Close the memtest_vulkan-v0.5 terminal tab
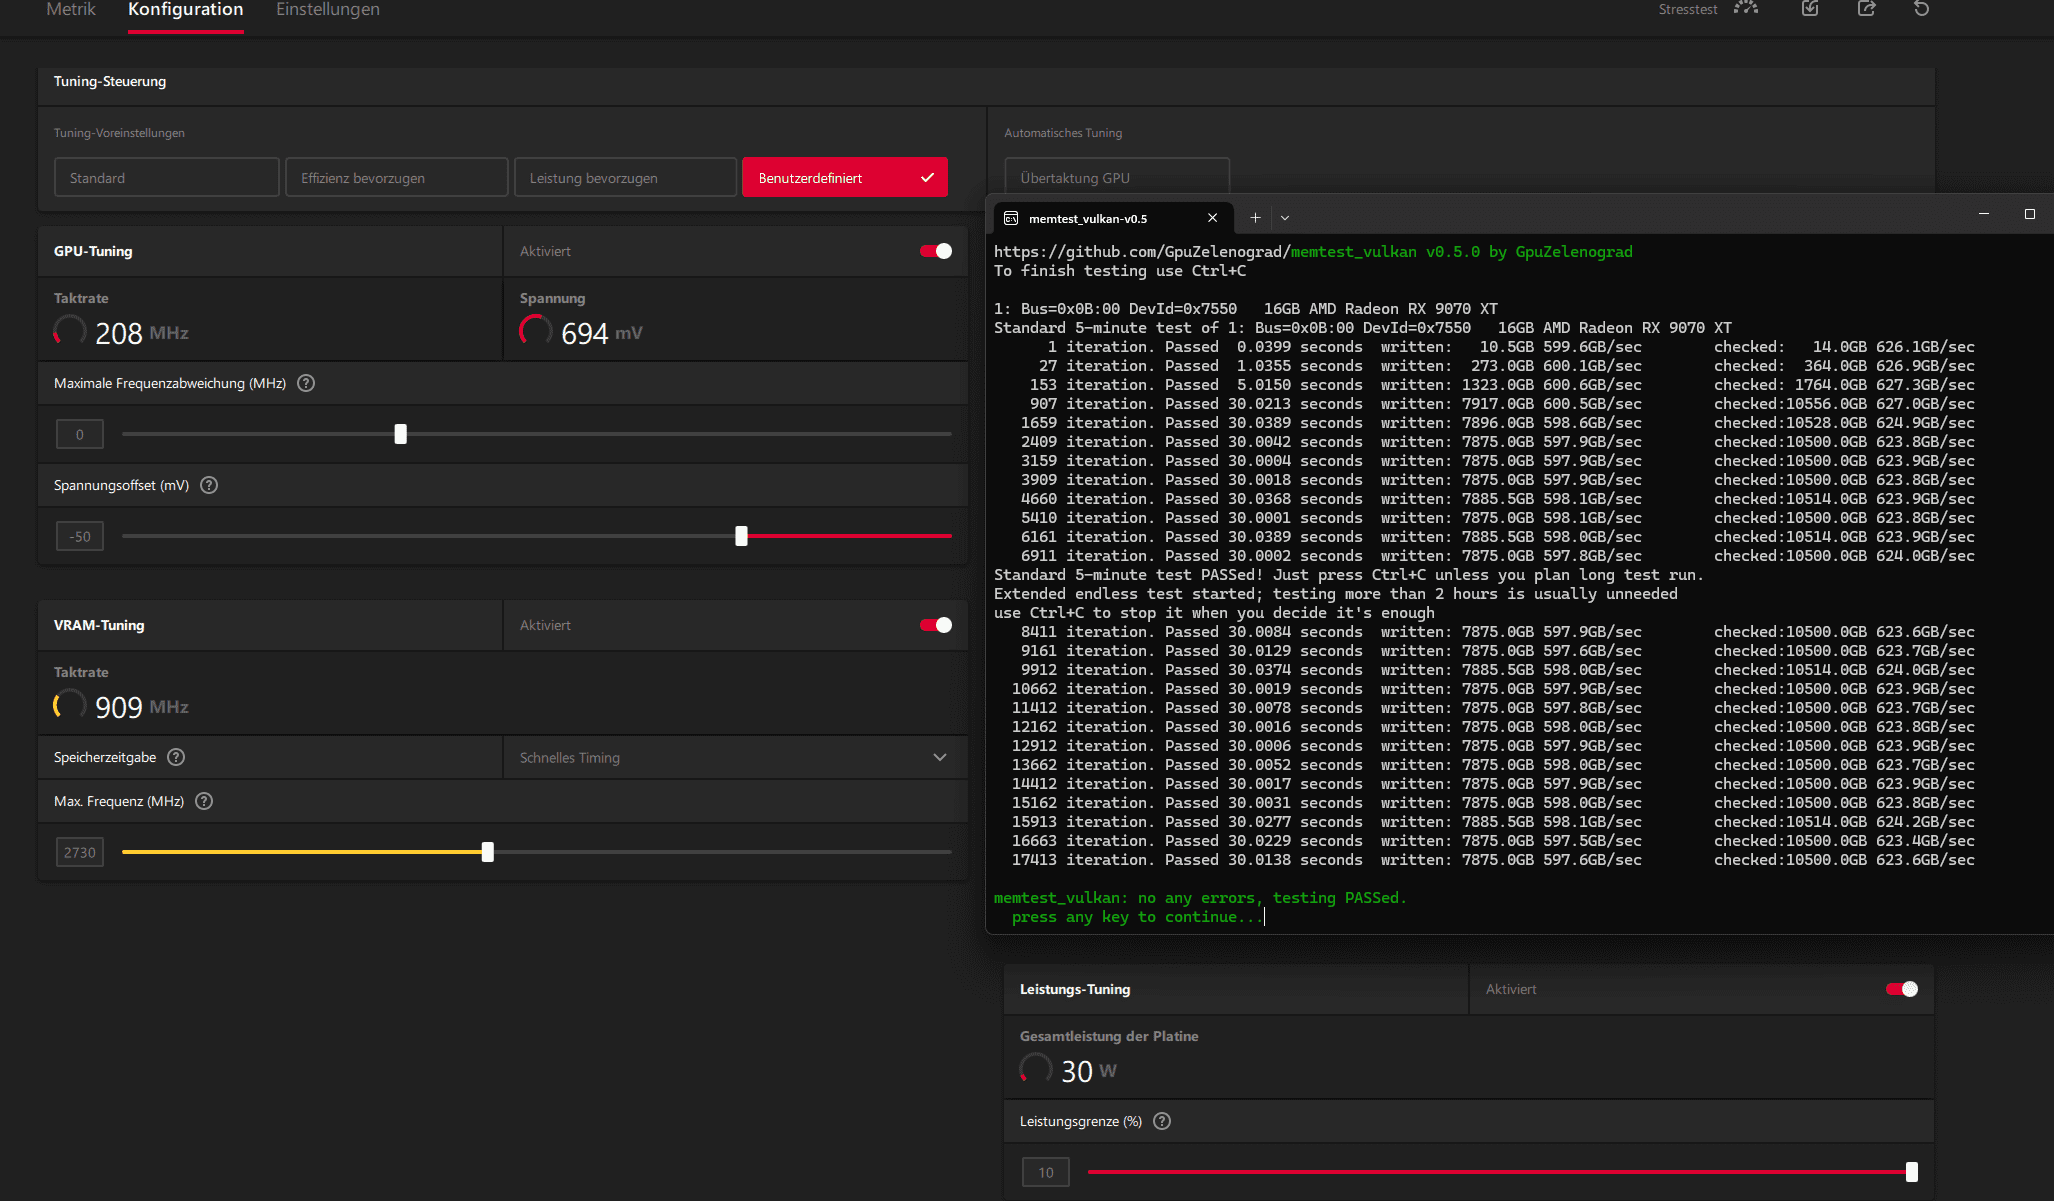The image size is (2054, 1201). pyautogui.click(x=1212, y=218)
